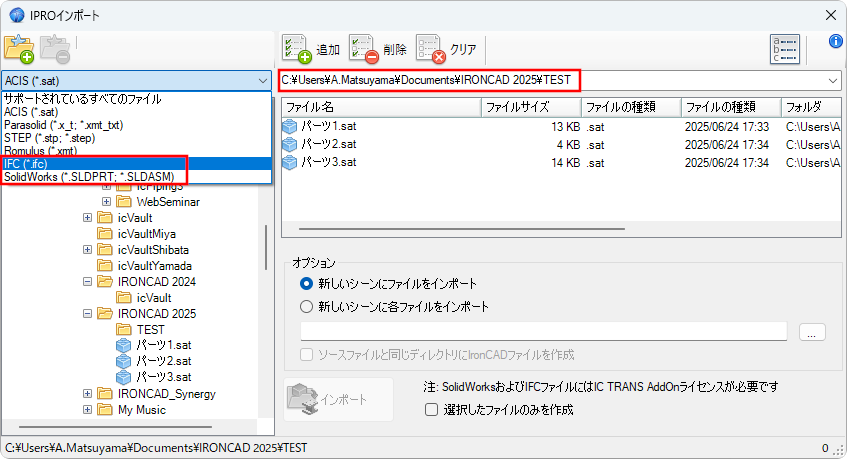Select 新しいシーンに各ファイルをインポート radio button
The image size is (847, 459).
tap(306, 307)
